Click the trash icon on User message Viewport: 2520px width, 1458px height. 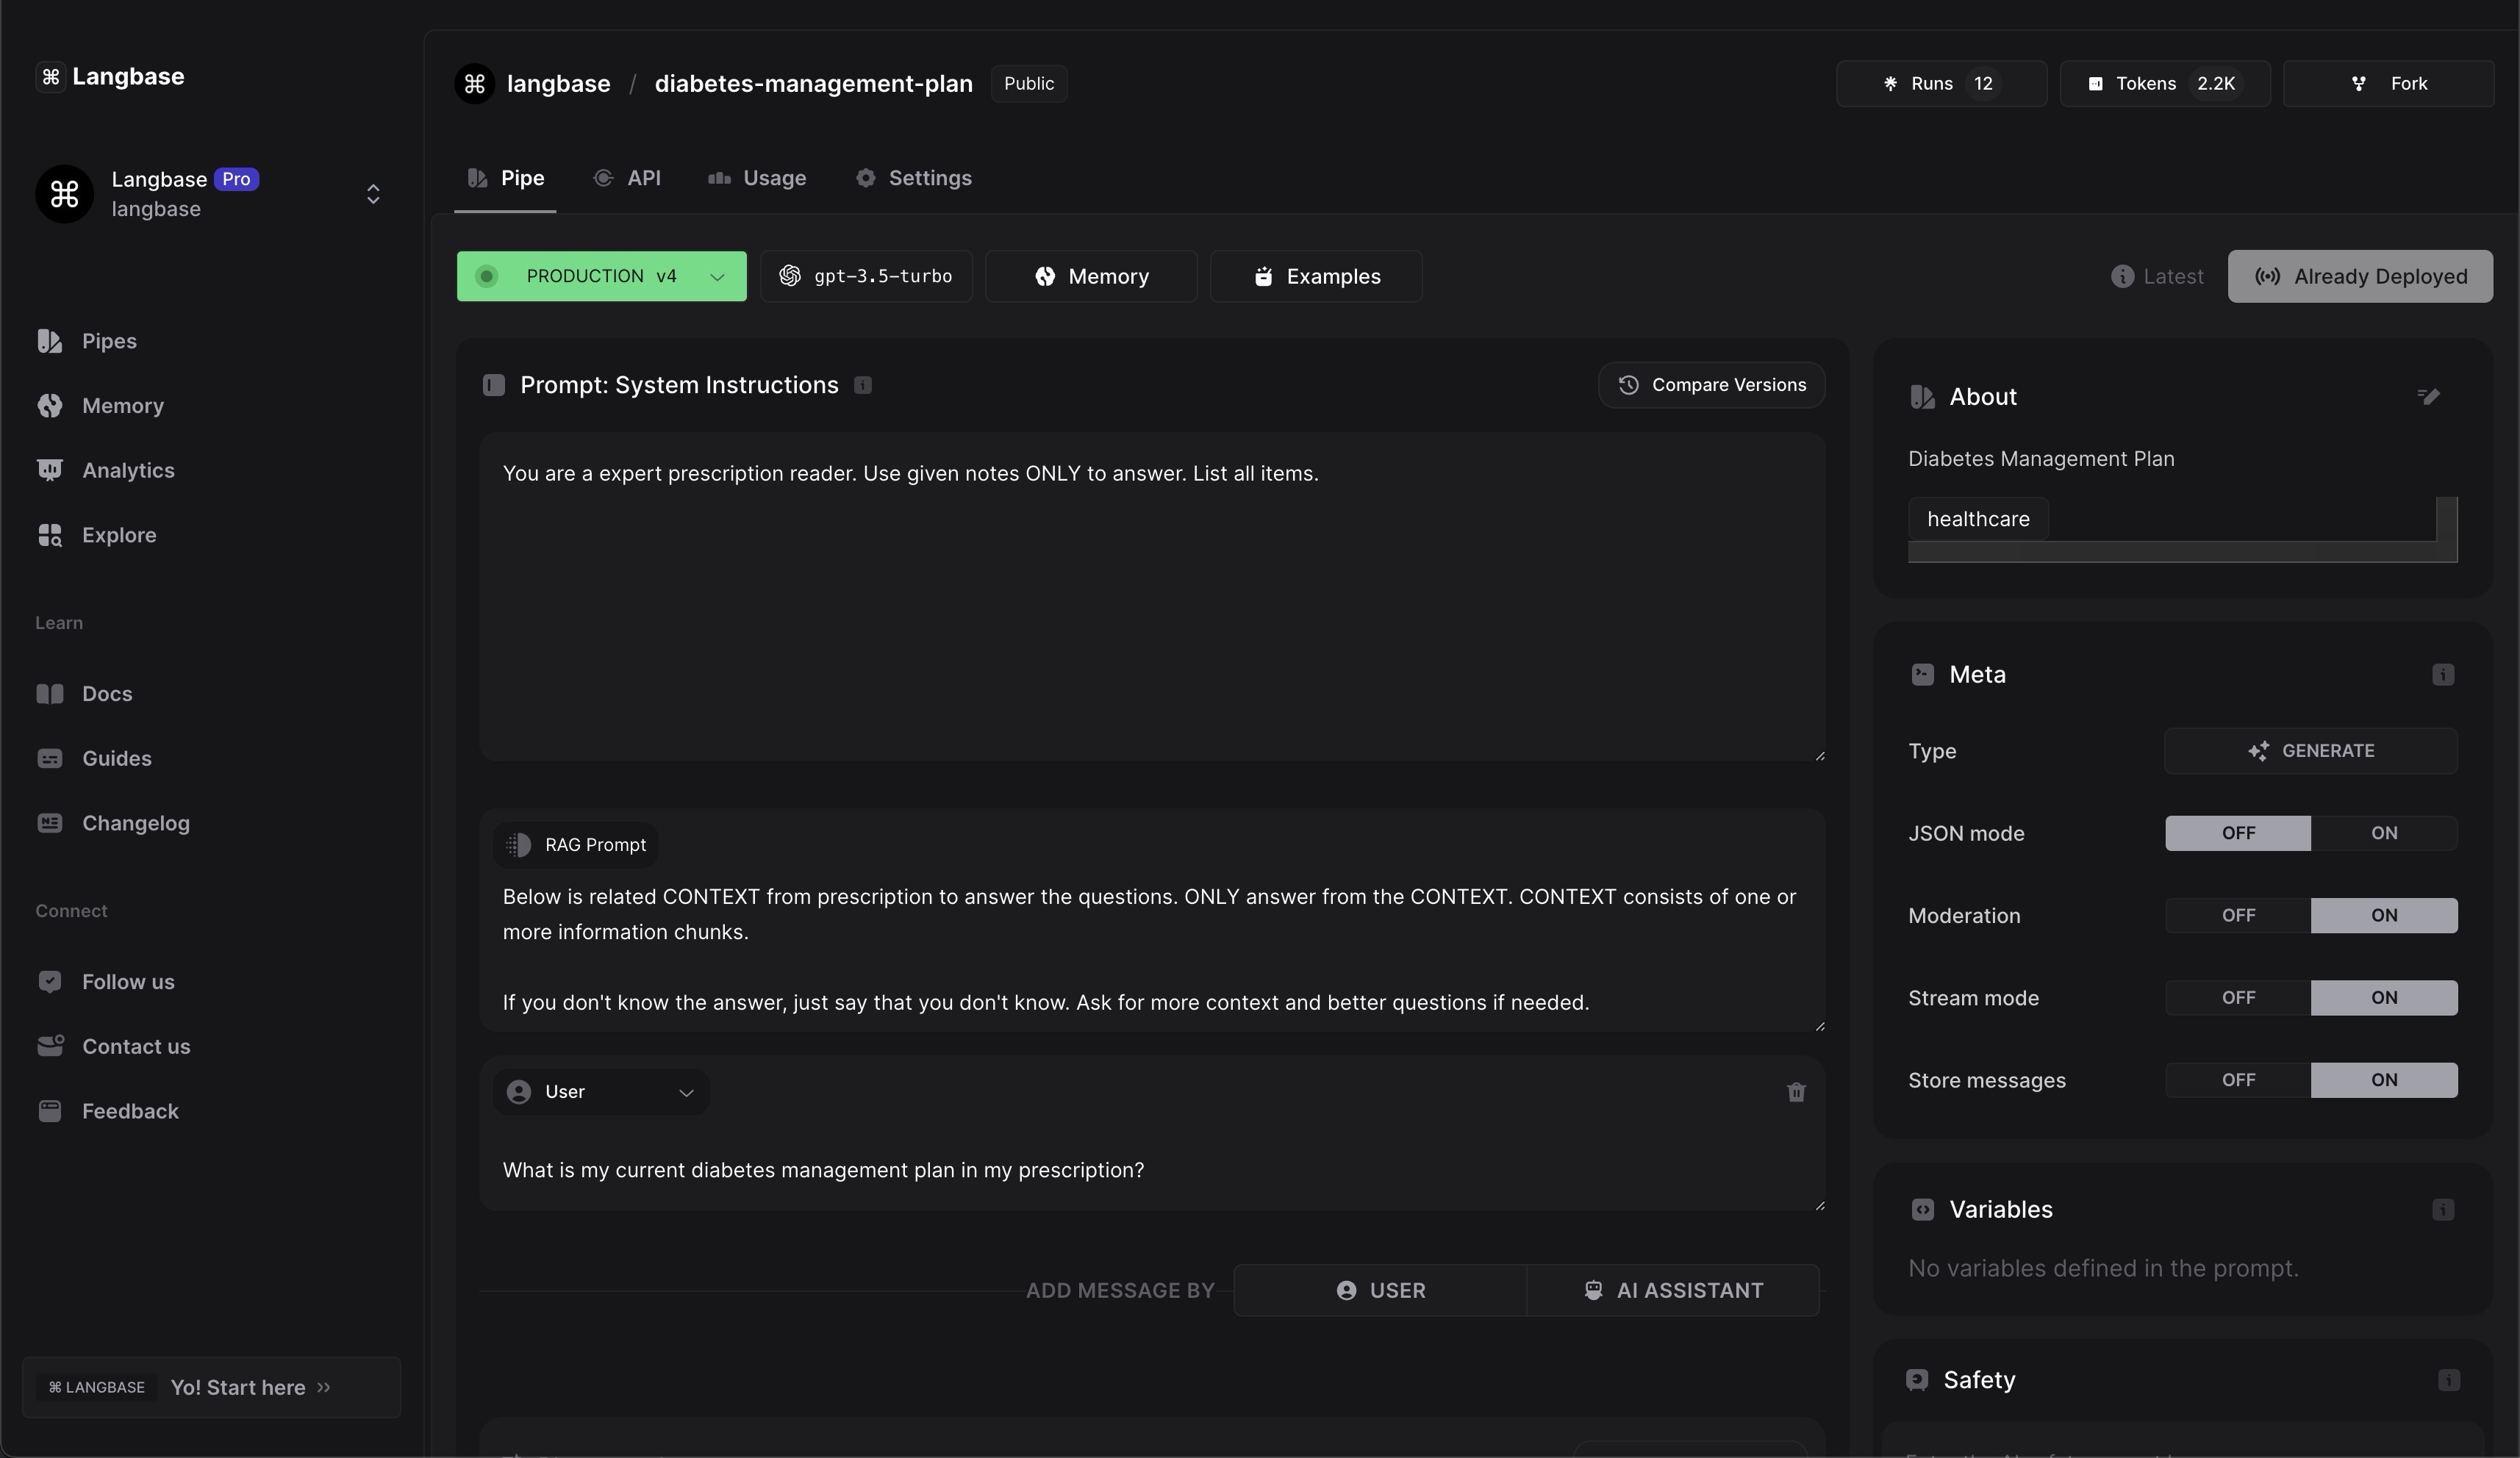pos(1796,1092)
